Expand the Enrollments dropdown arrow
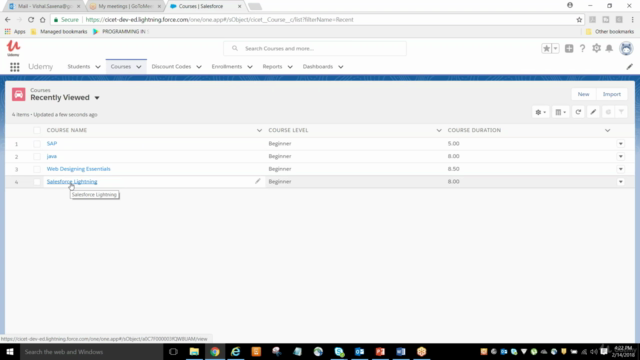This screenshot has height=360, width=640. click(x=250, y=67)
